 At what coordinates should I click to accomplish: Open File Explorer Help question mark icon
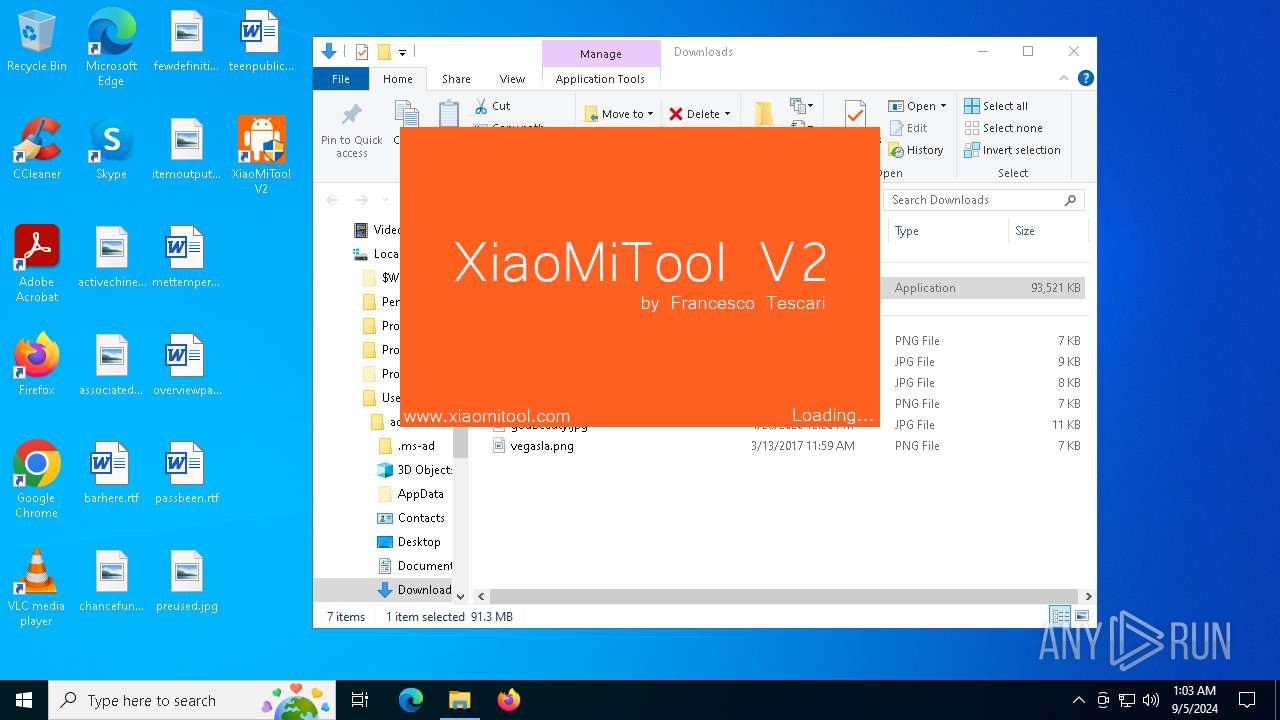tap(1085, 78)
